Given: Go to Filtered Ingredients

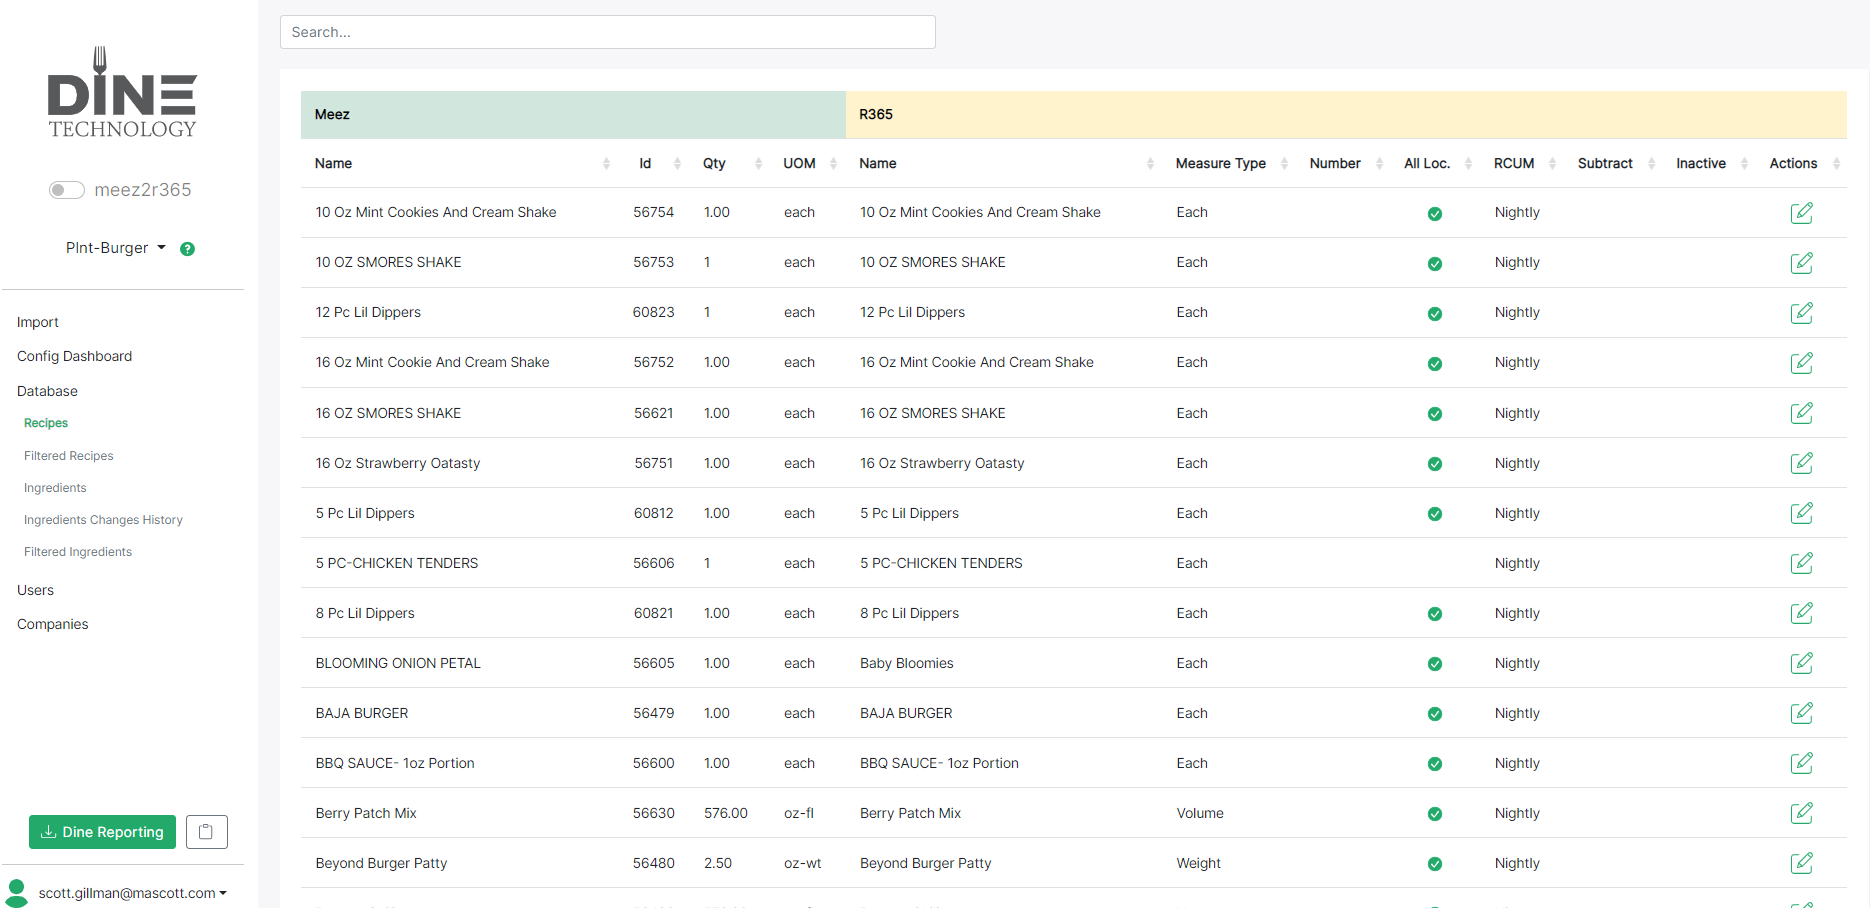Looking at the screenshot, I should coord(78,552).
